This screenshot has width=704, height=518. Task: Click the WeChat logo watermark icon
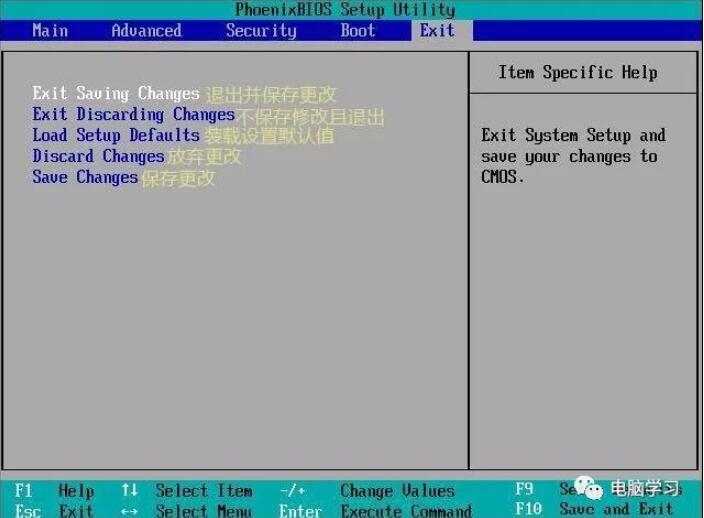point(589,488)
